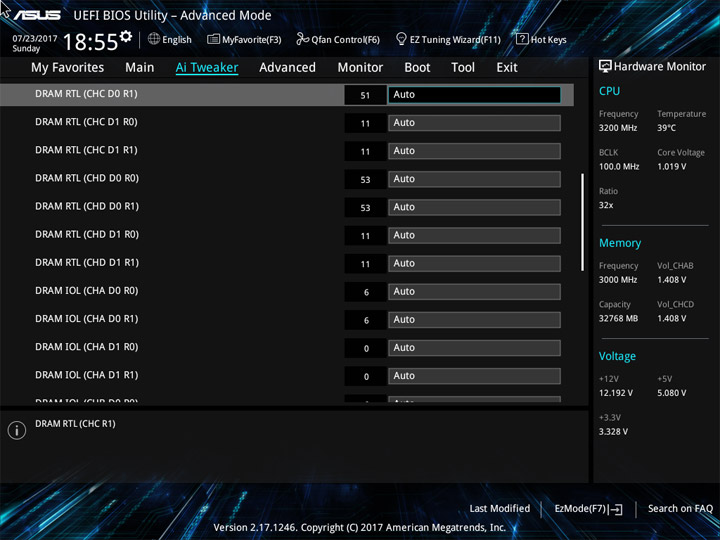
Task: Click the +5V 5.080 V reading
Action: [671, 393]
